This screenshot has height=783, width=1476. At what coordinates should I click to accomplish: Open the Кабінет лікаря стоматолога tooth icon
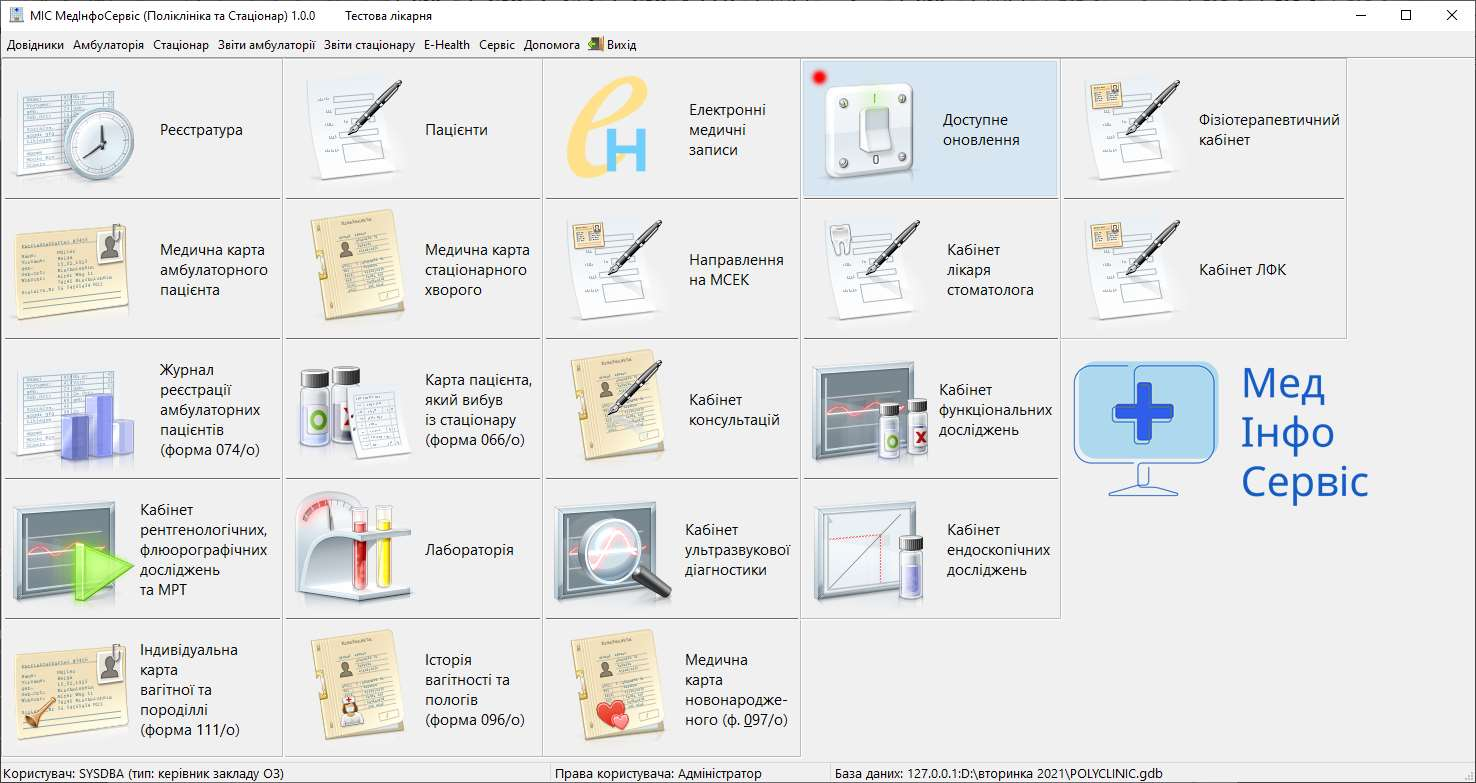point(875,269)
